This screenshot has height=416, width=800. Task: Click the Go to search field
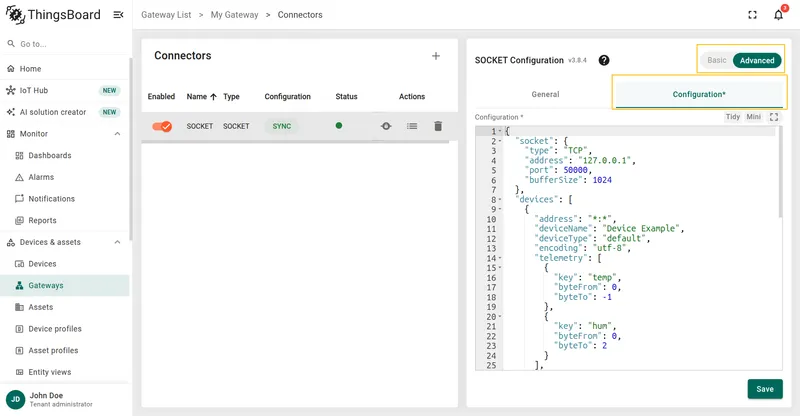65,44
